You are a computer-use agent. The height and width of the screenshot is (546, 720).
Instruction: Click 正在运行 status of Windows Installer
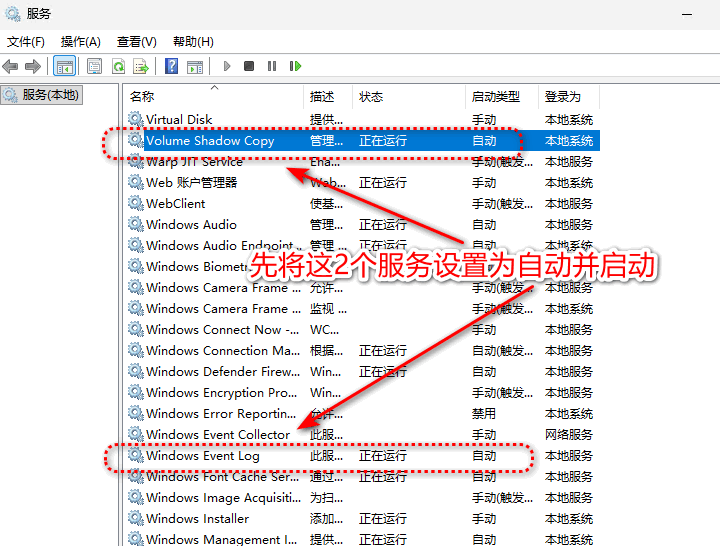(382, 519)
